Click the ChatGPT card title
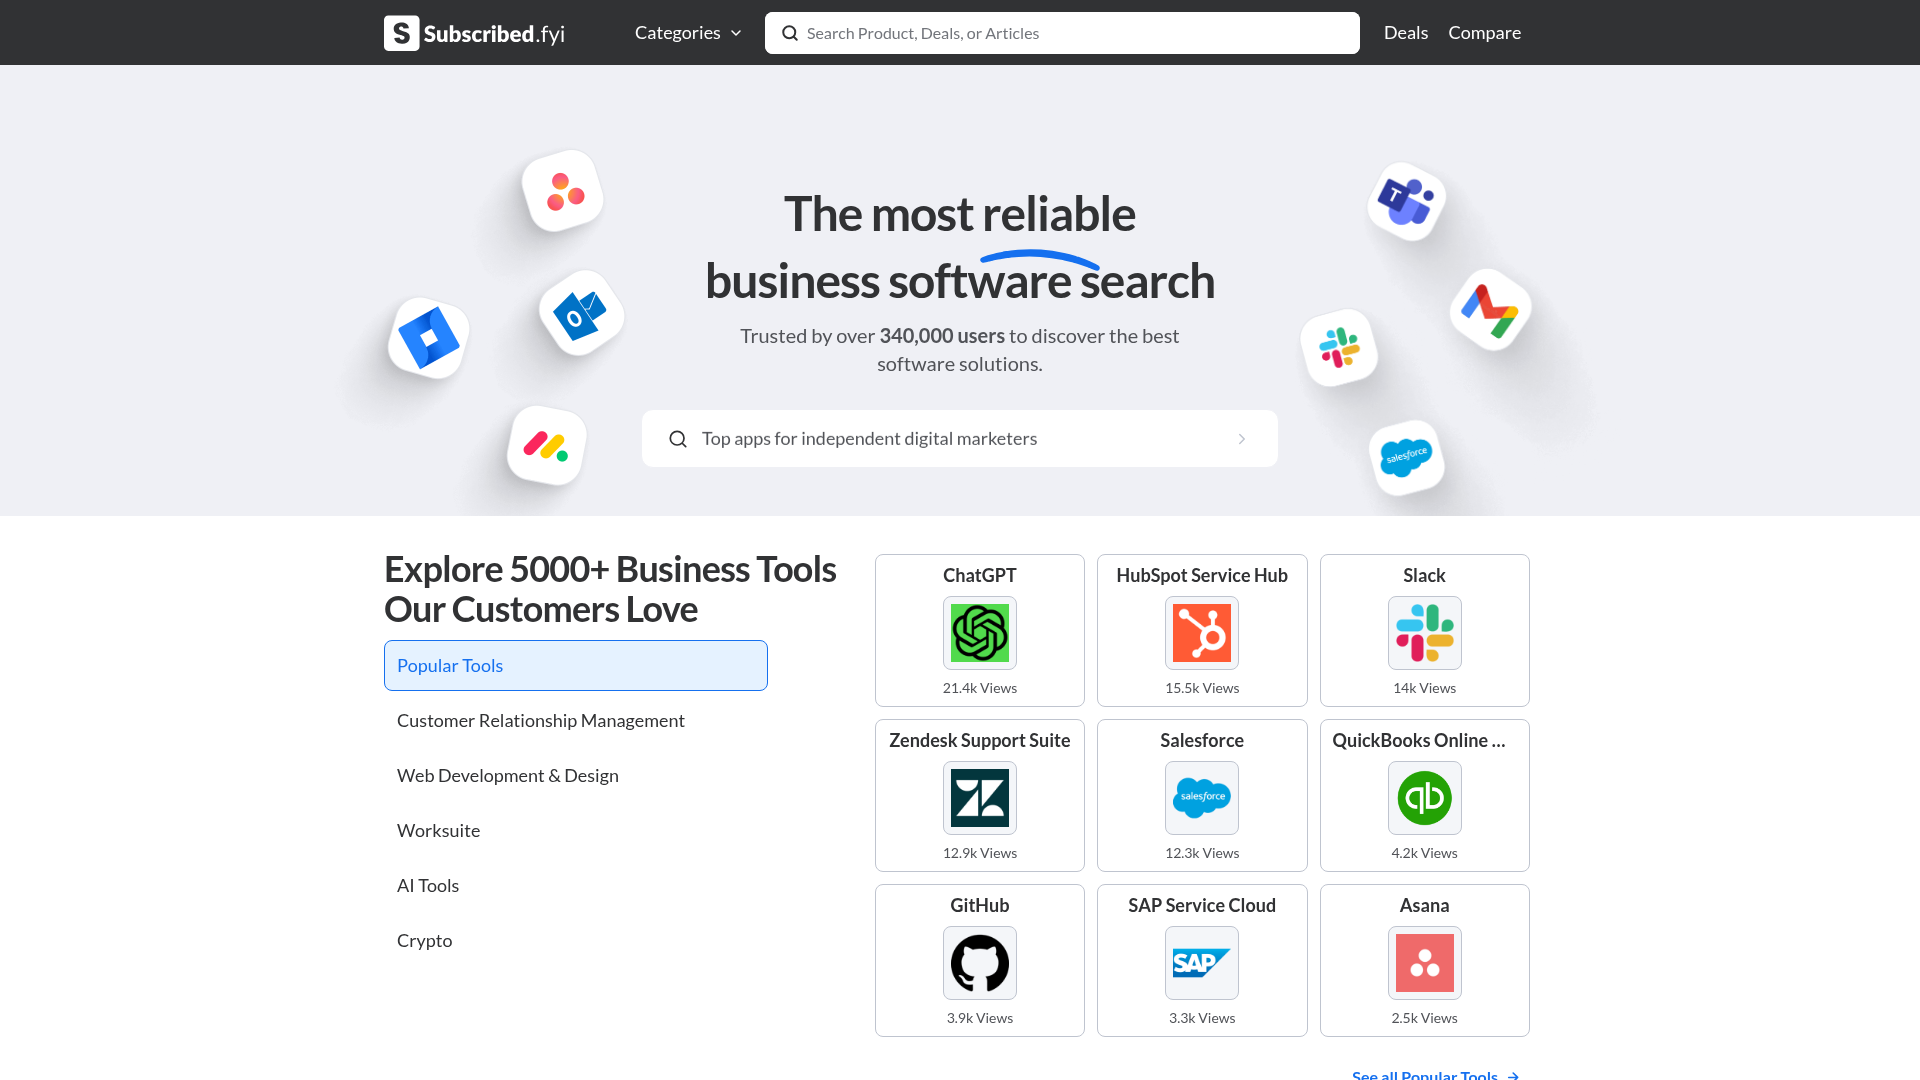Viewport: 1920px width, 1080px height. [x=980, y=575]
